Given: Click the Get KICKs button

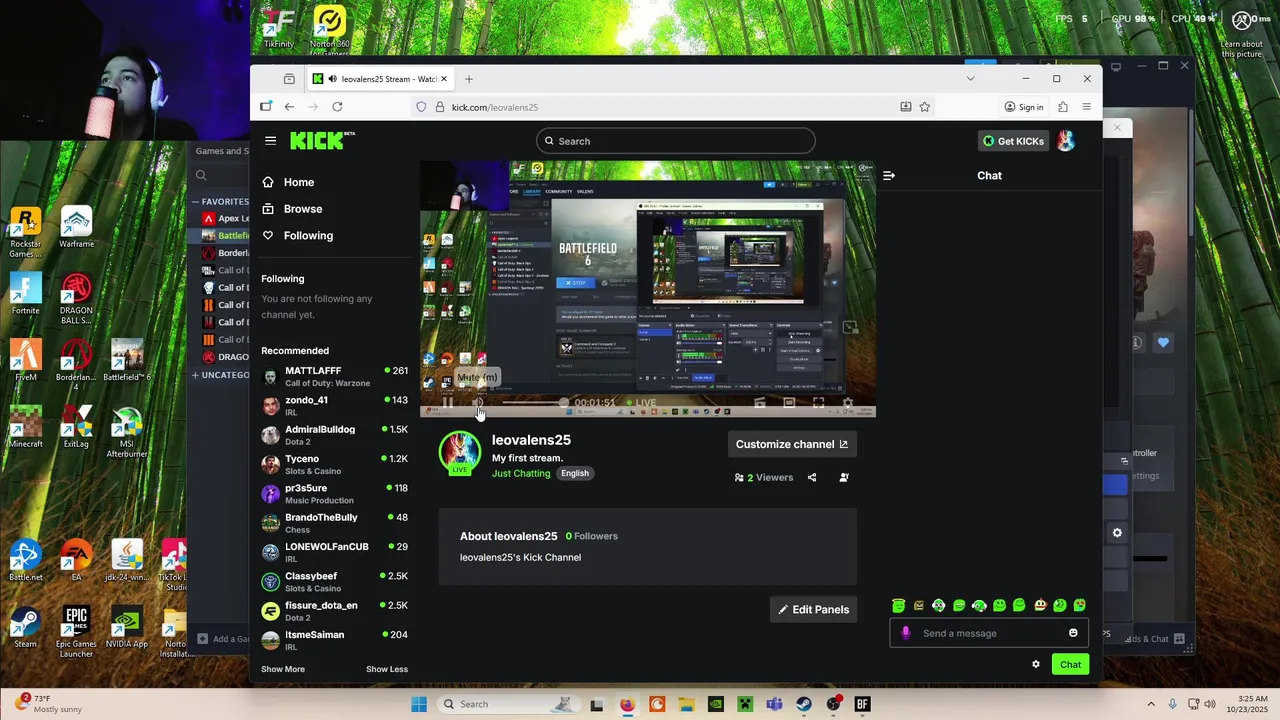Looking at the screenshot, I should click(1013, 141).
